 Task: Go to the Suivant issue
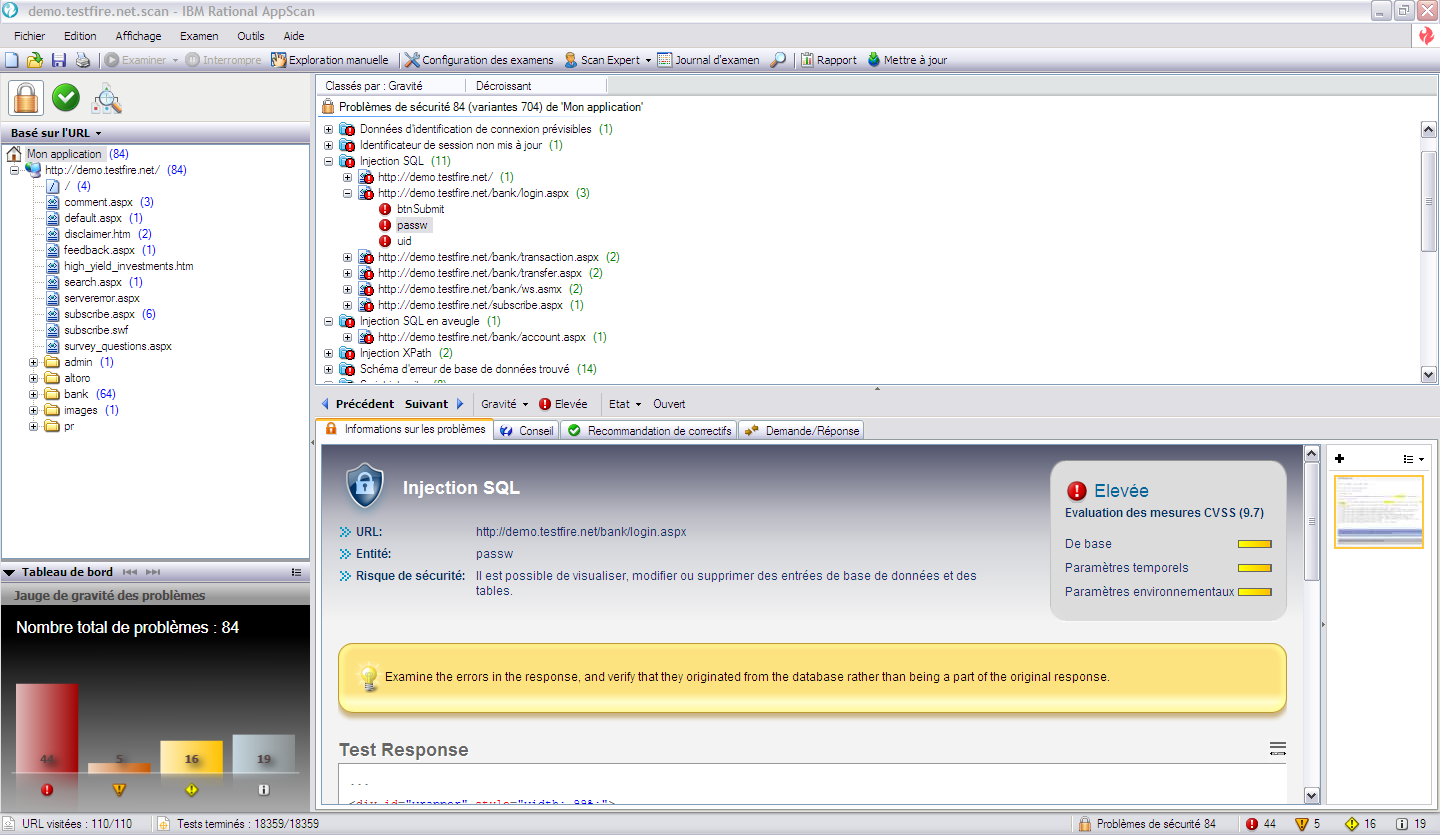[426, 404]
